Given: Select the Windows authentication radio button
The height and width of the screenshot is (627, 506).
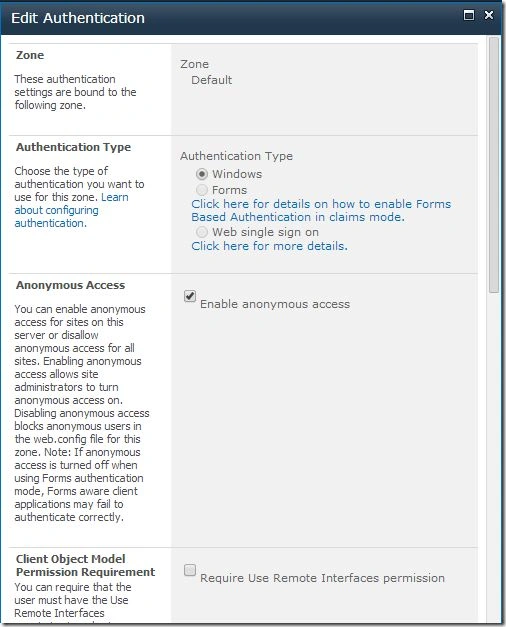Looking at the screenshot, I should 202,174.
